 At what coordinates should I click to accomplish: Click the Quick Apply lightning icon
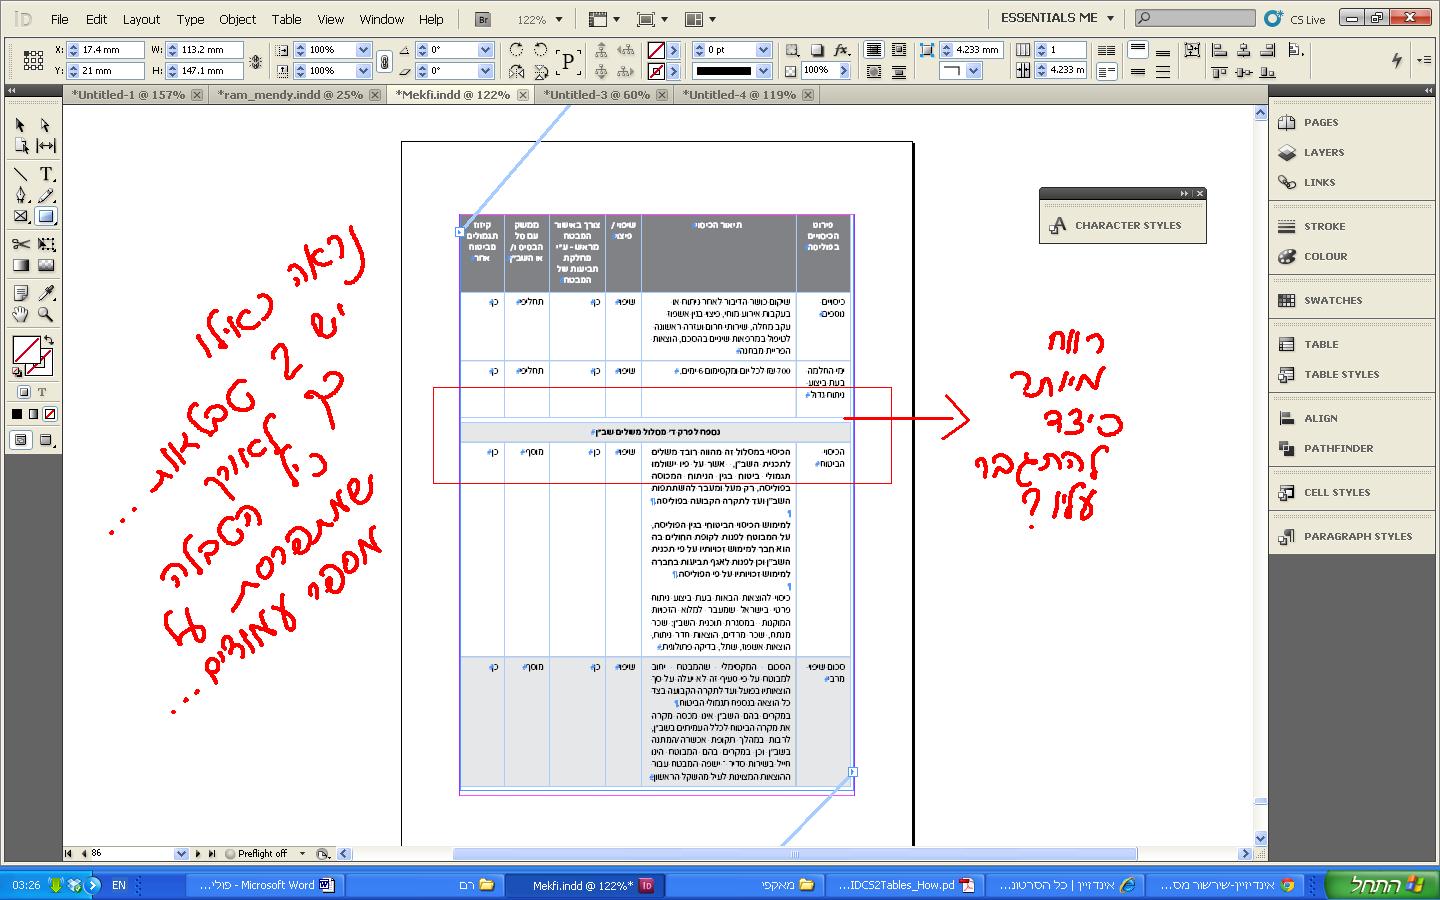1397,60
